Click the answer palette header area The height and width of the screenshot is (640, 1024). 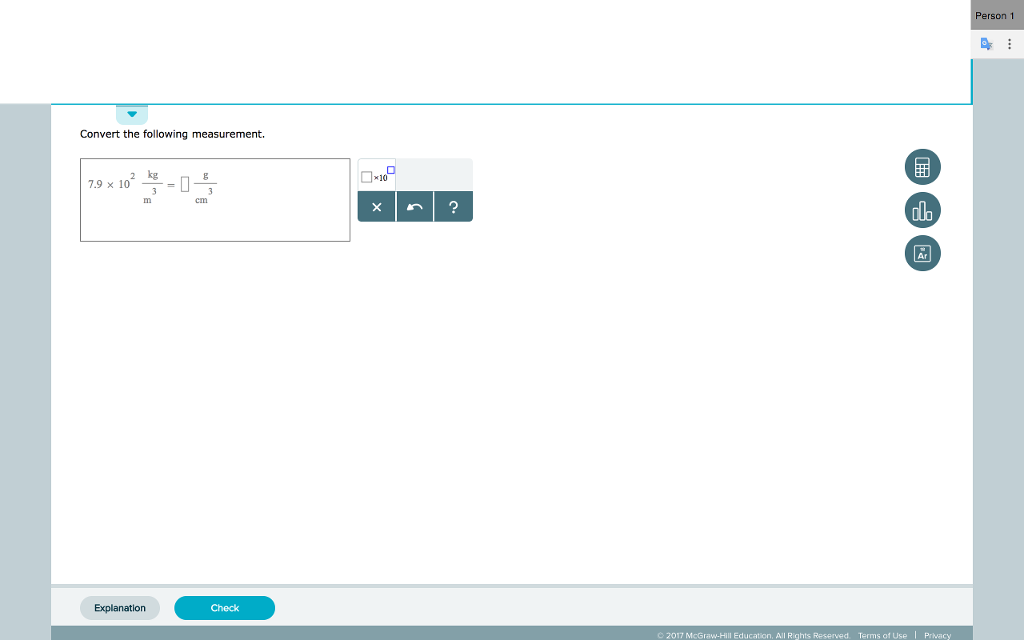tap(435, 174)
